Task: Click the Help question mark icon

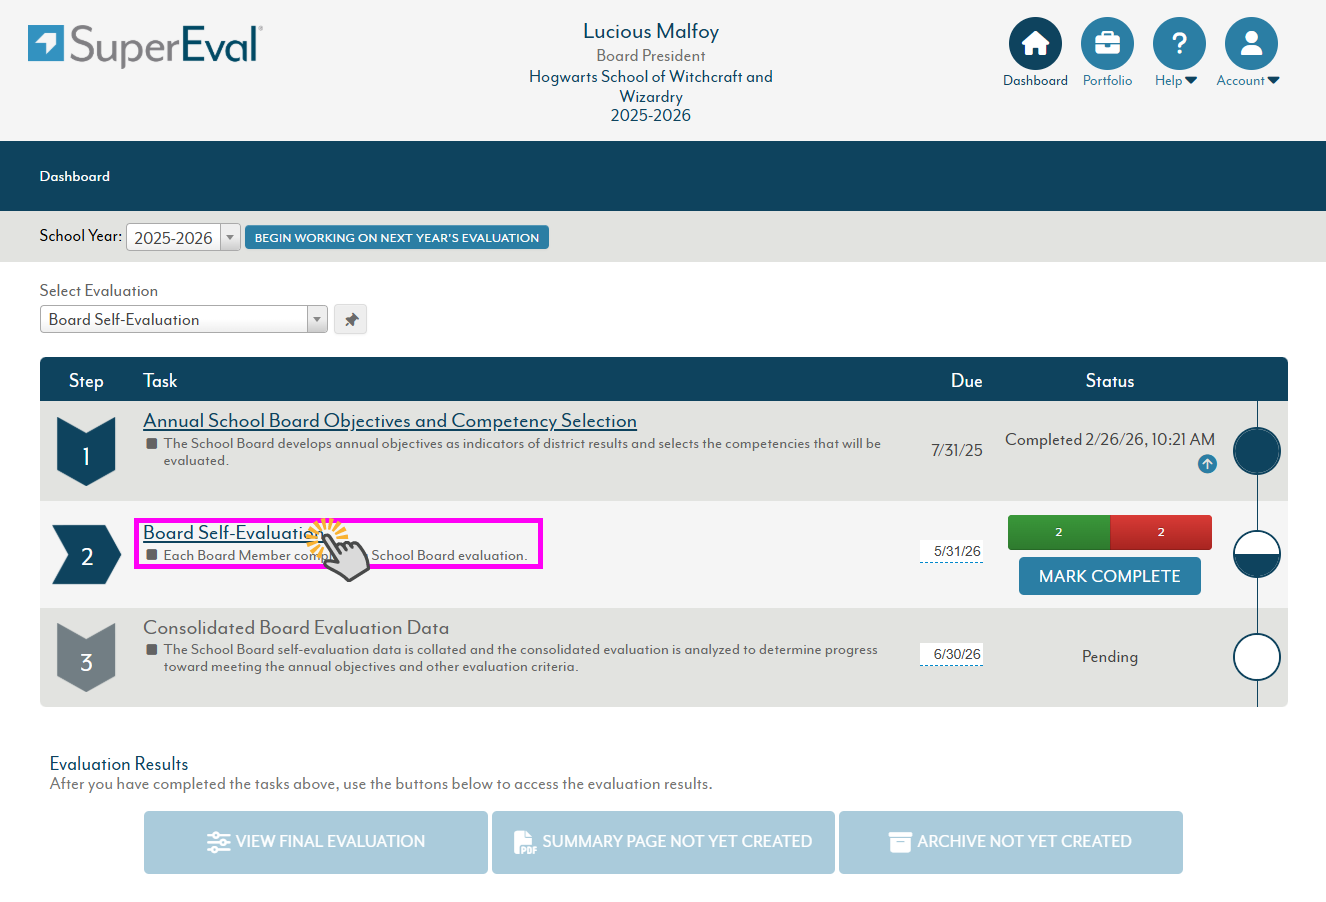Action: (x=1179, y=44)
